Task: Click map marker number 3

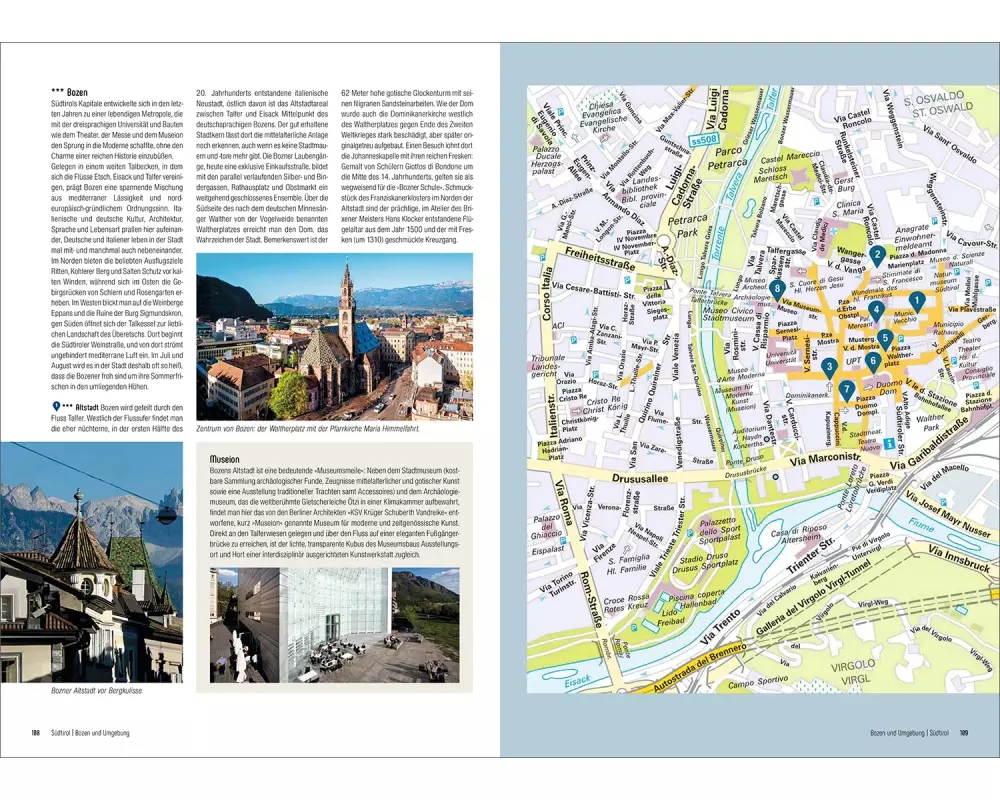Action: (x=829, y=367)
